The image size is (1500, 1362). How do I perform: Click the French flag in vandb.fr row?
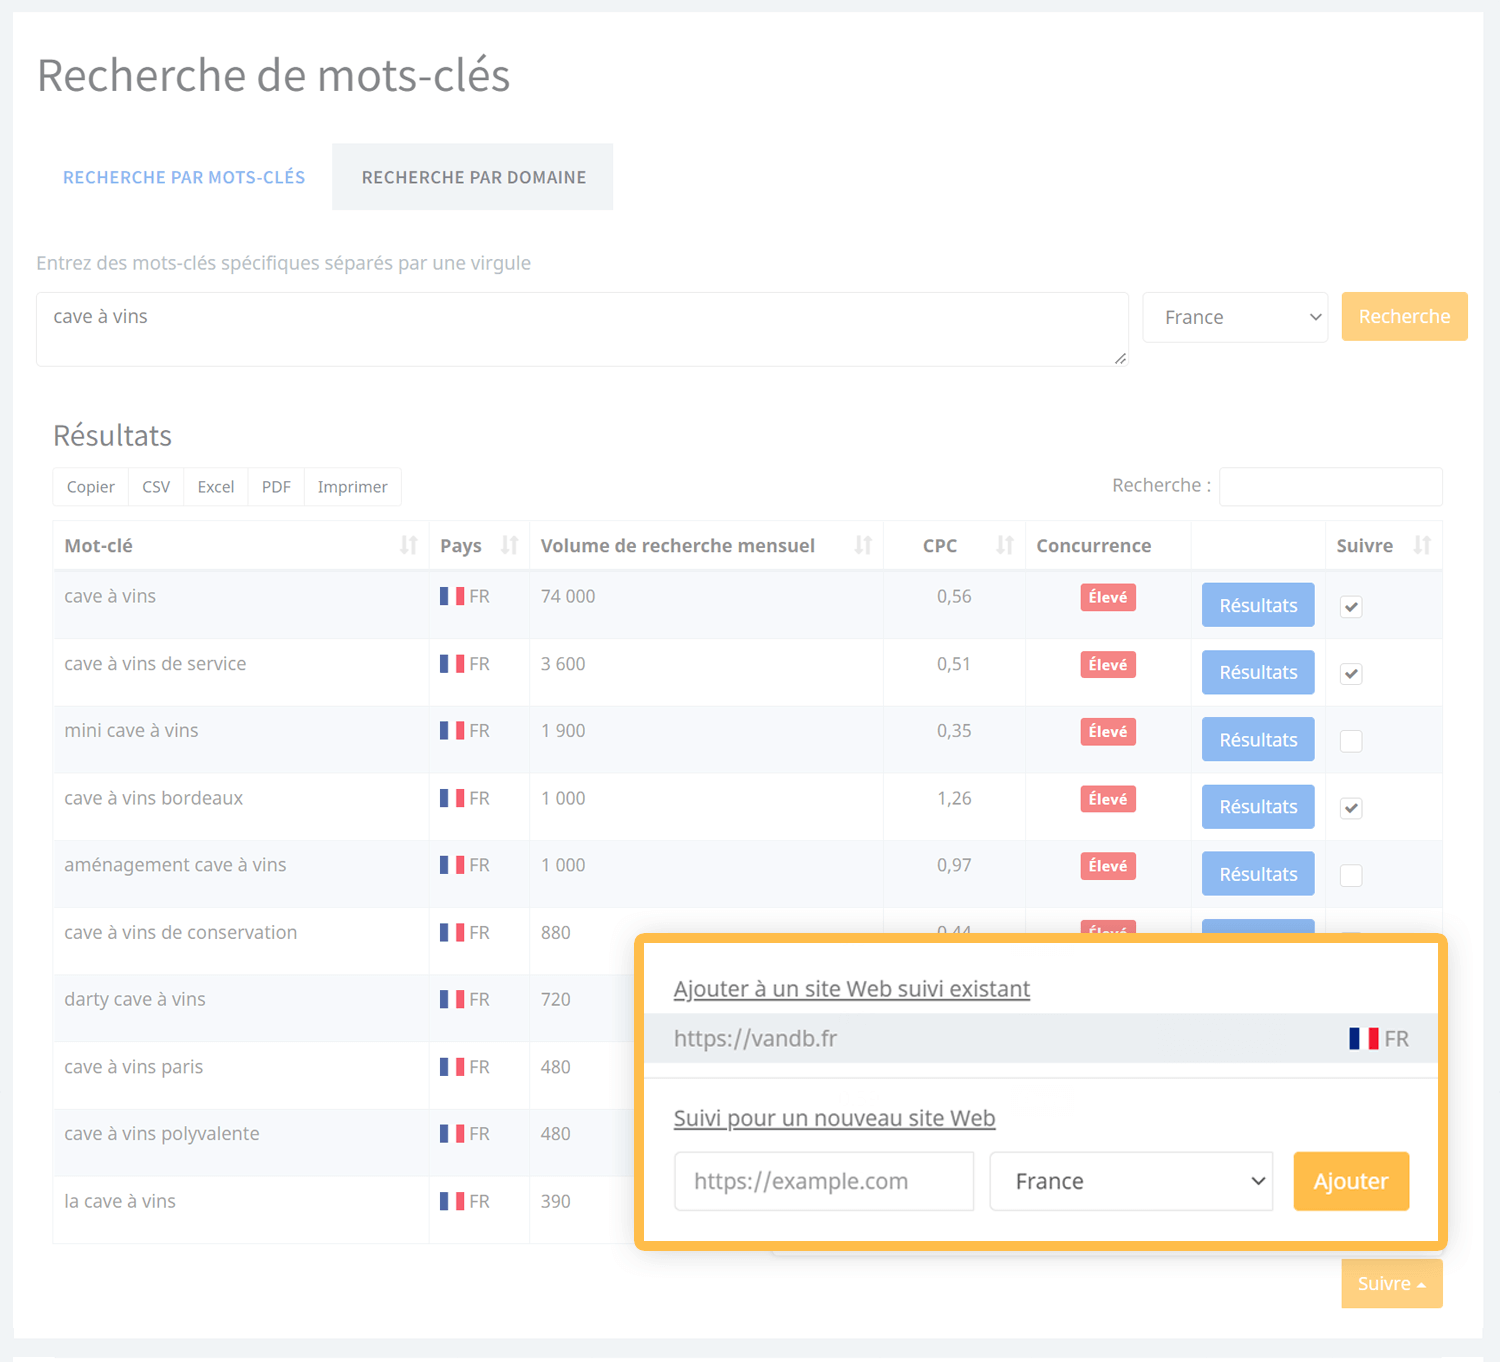click(1363, 1039)
